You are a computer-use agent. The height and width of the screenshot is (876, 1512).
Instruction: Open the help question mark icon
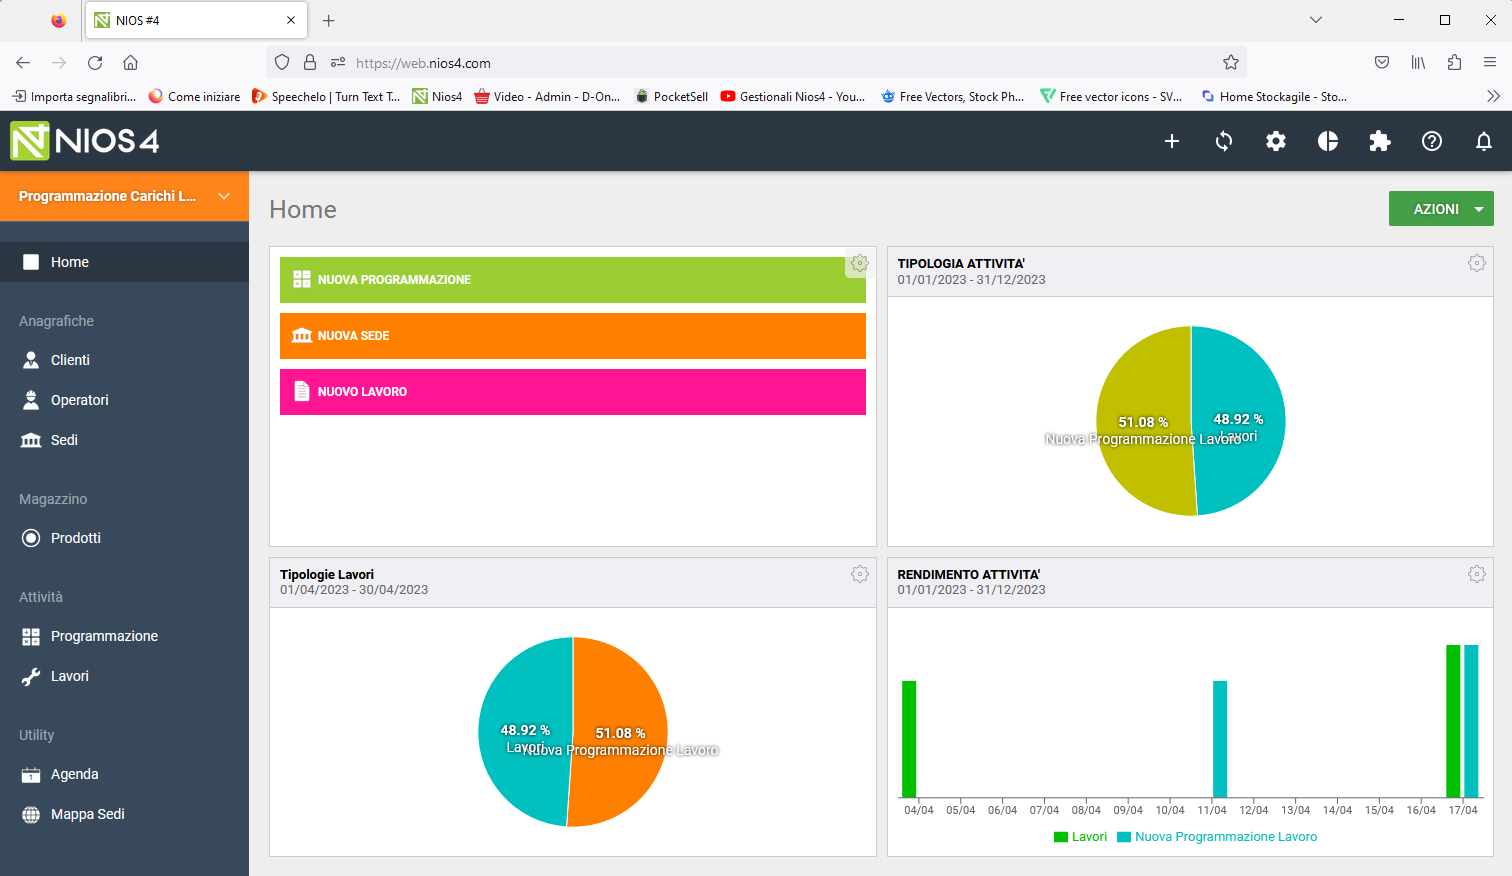(x=1432, y=141)
